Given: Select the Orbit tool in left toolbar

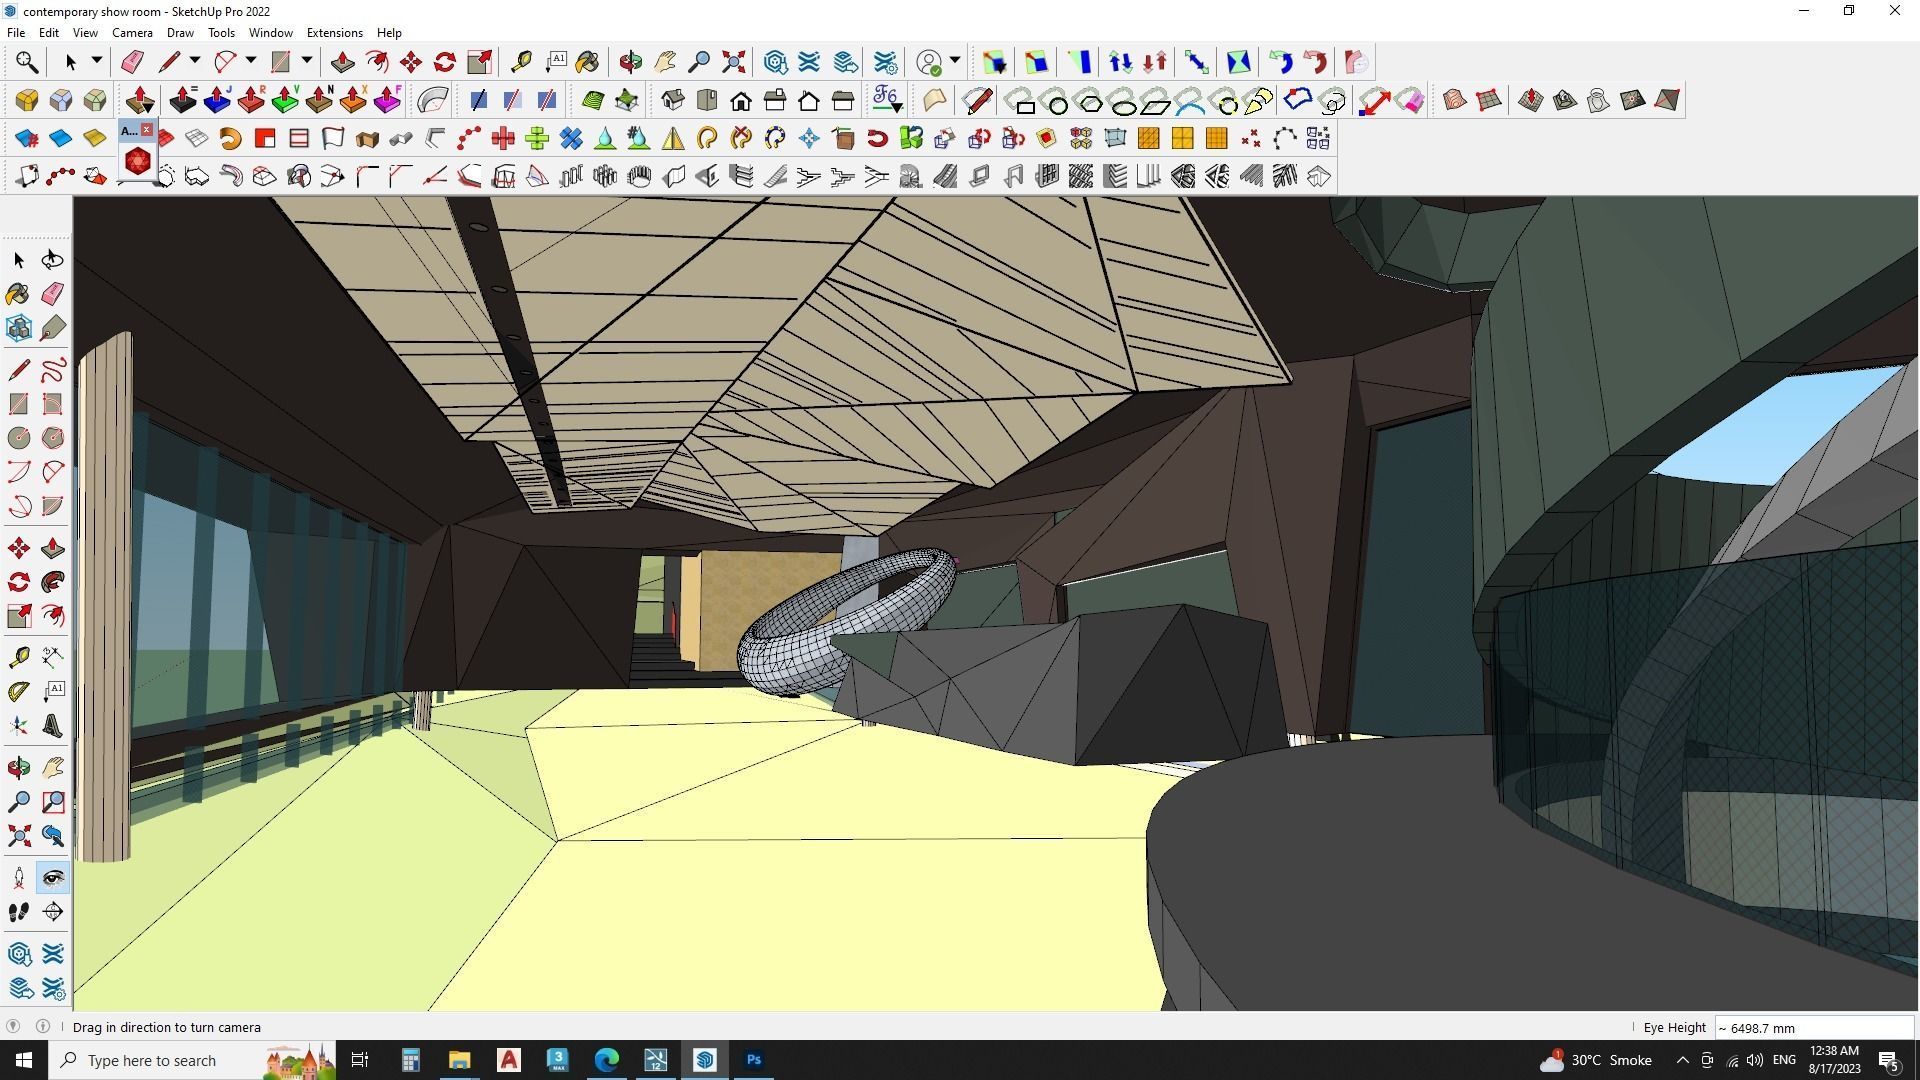Looking at the screenshot, I should 19,768.
